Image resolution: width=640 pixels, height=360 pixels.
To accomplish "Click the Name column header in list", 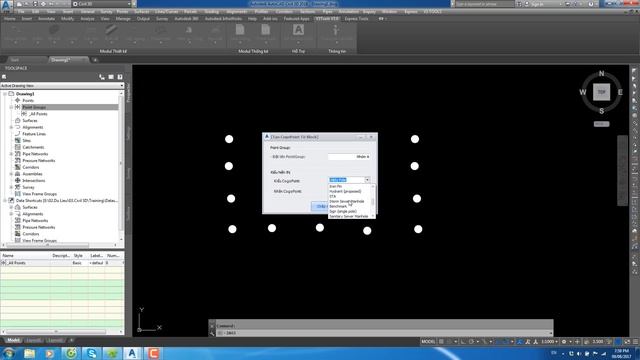I will (x=25, y=256).
